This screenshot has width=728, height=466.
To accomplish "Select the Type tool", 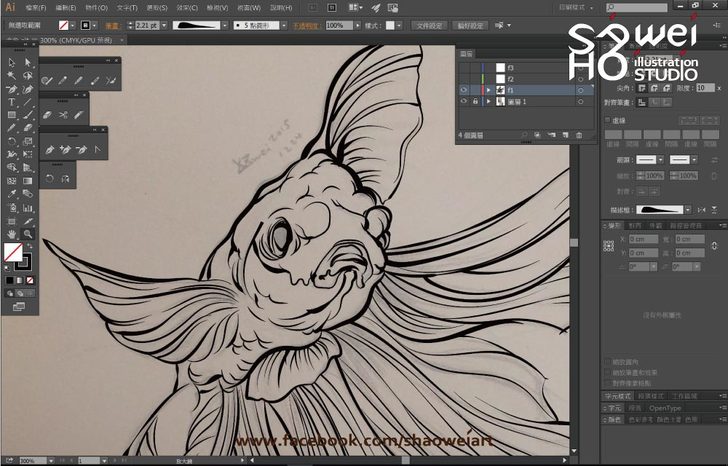I will [11, 102].
